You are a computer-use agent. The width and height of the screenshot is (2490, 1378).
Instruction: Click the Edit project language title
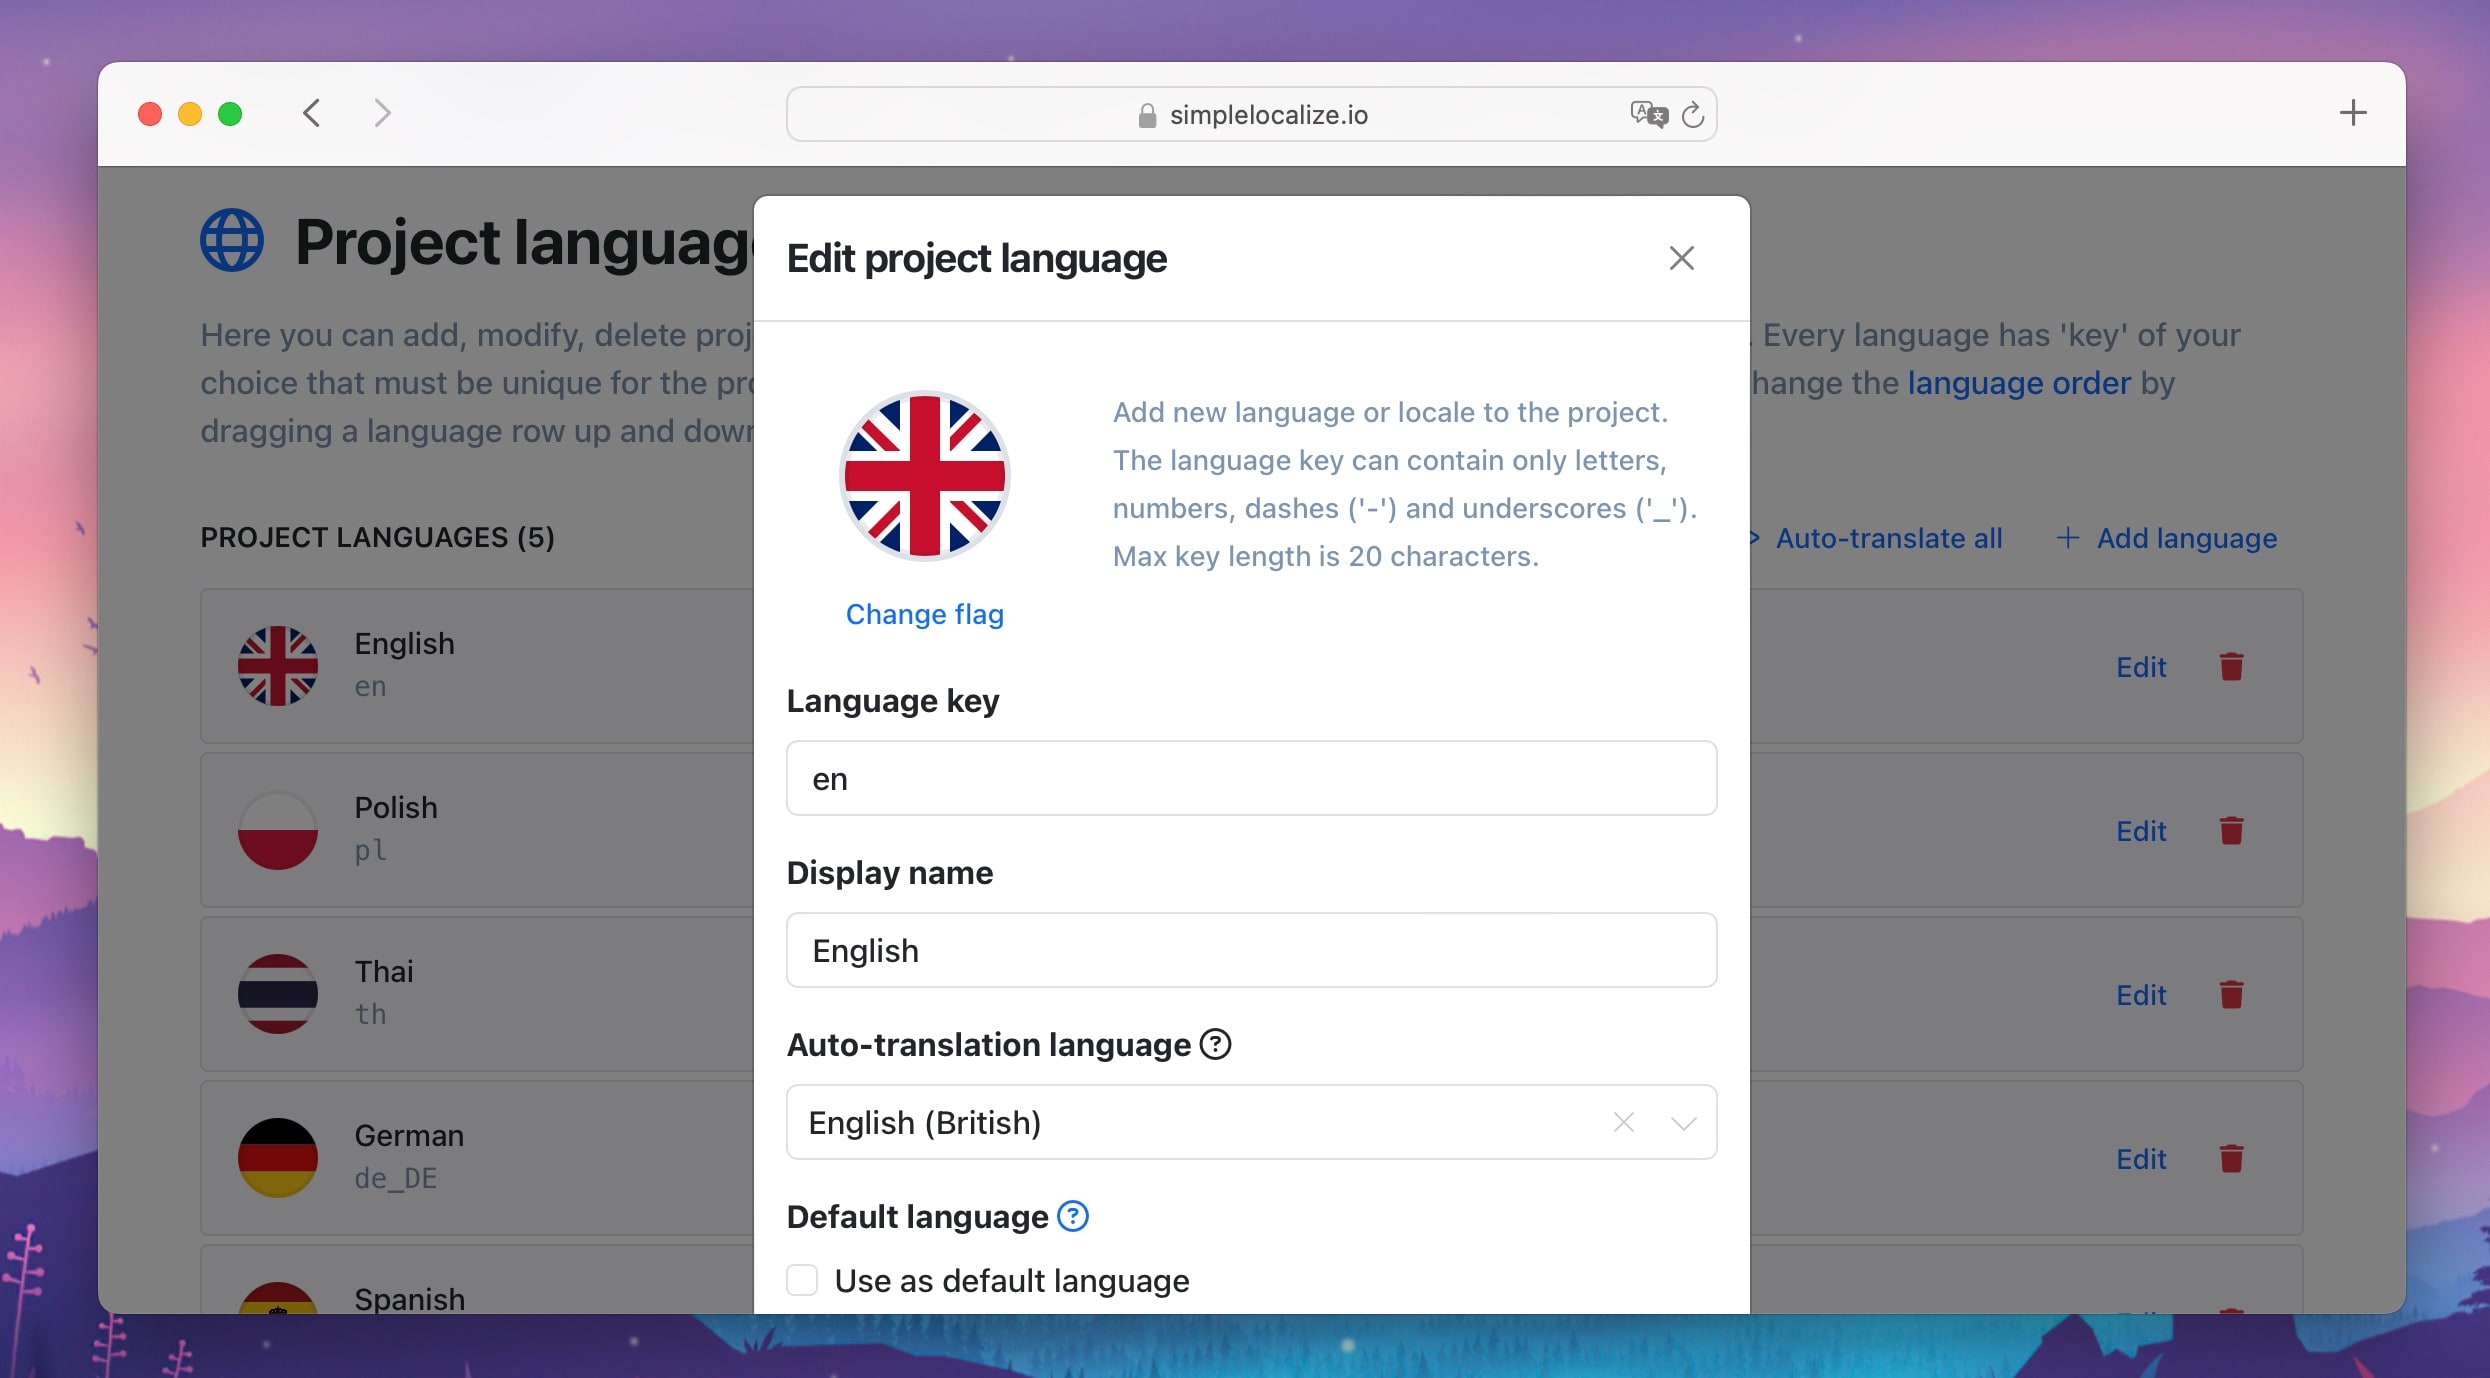[x=976, y=258]
